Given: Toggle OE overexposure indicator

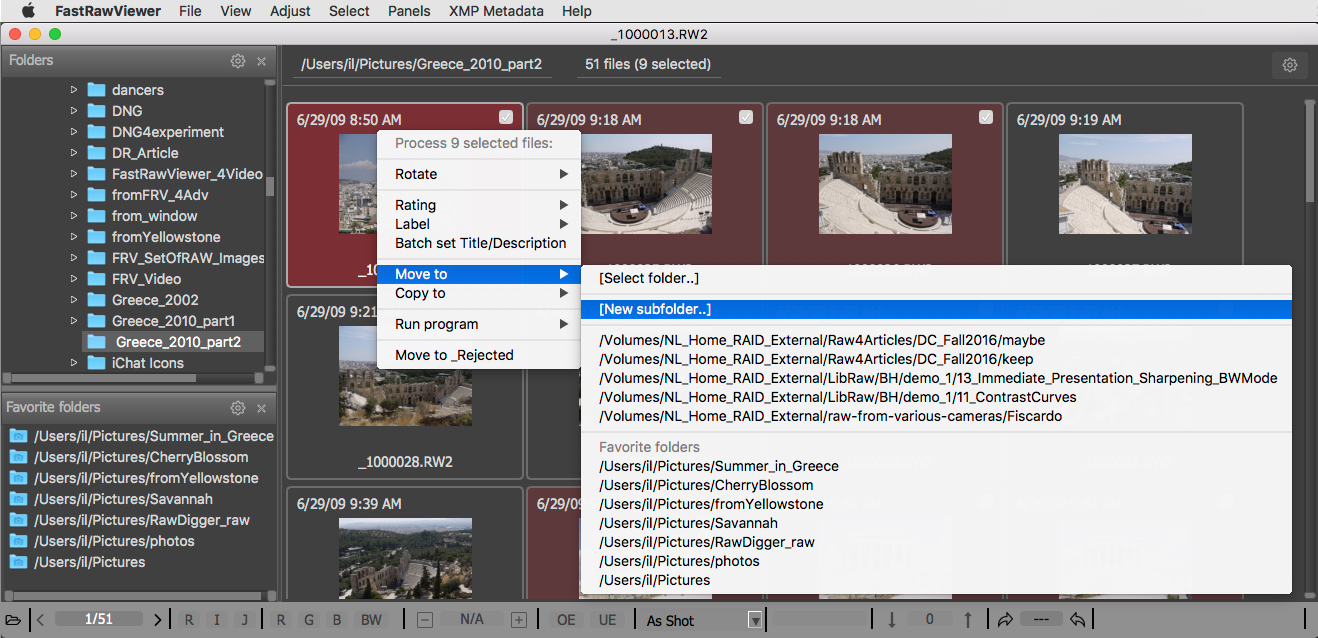Looking at the screenshot, I should [566, 620].
